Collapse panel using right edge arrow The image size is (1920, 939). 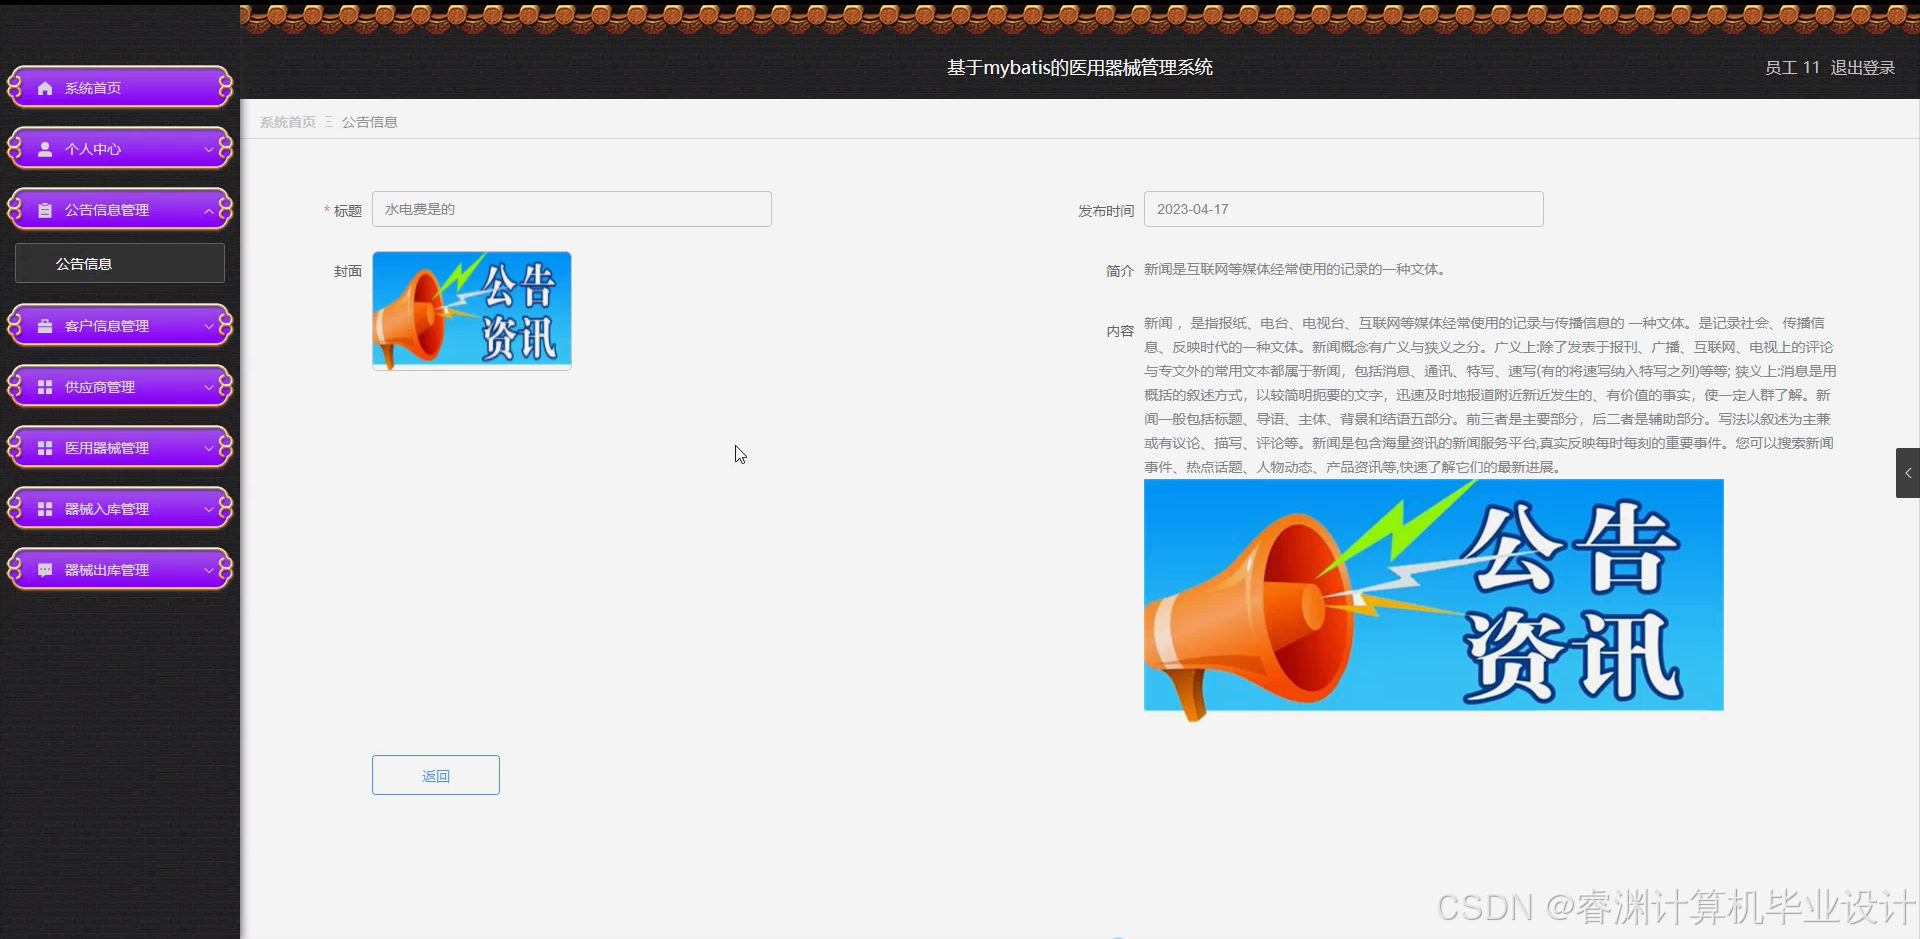[1908, 473]
